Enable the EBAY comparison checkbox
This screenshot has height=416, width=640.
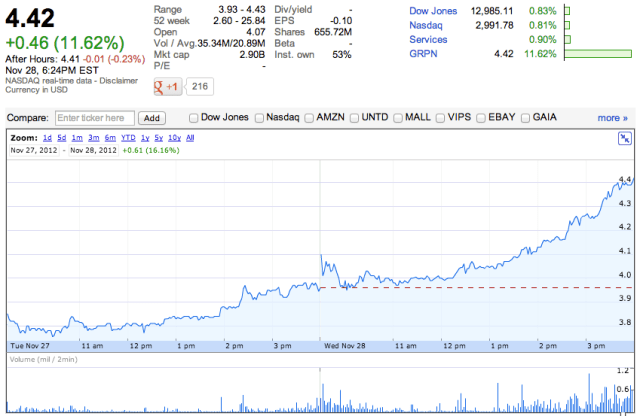click(481, 118)
